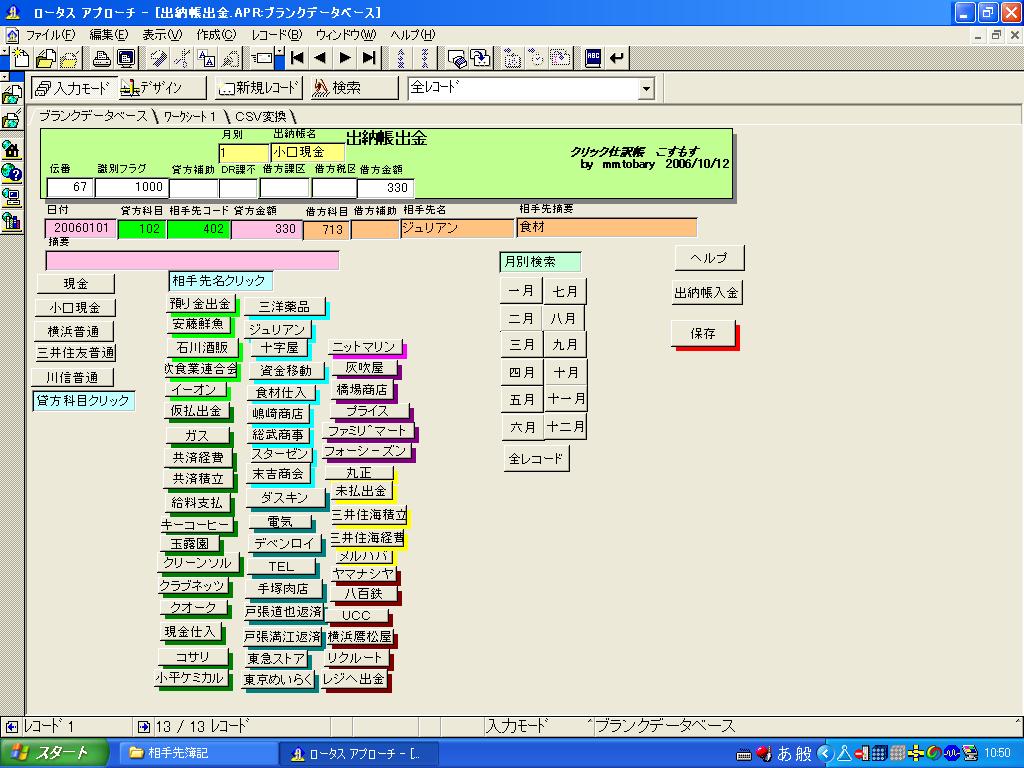Filter records by 十二月
Image resolution: width=1024 pixels, height=768 pixels.
click(x=565, y=426)
